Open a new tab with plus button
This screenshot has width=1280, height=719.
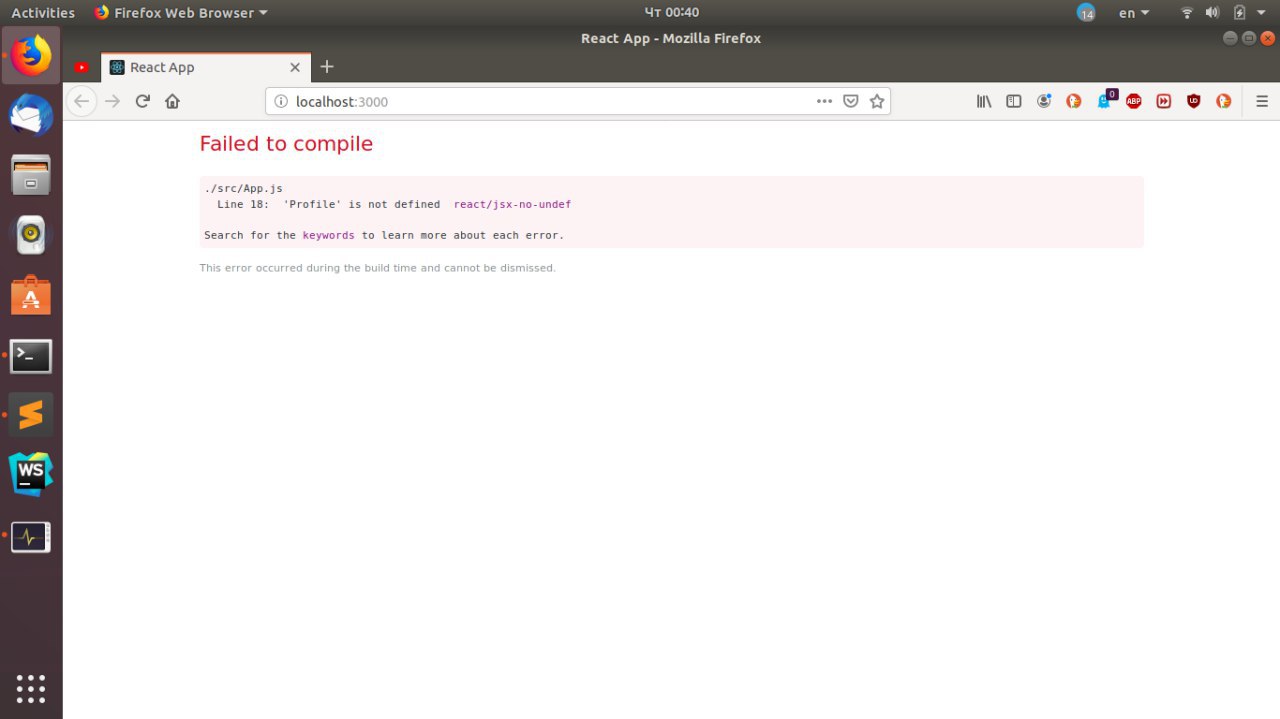click(x=327, y=67)
